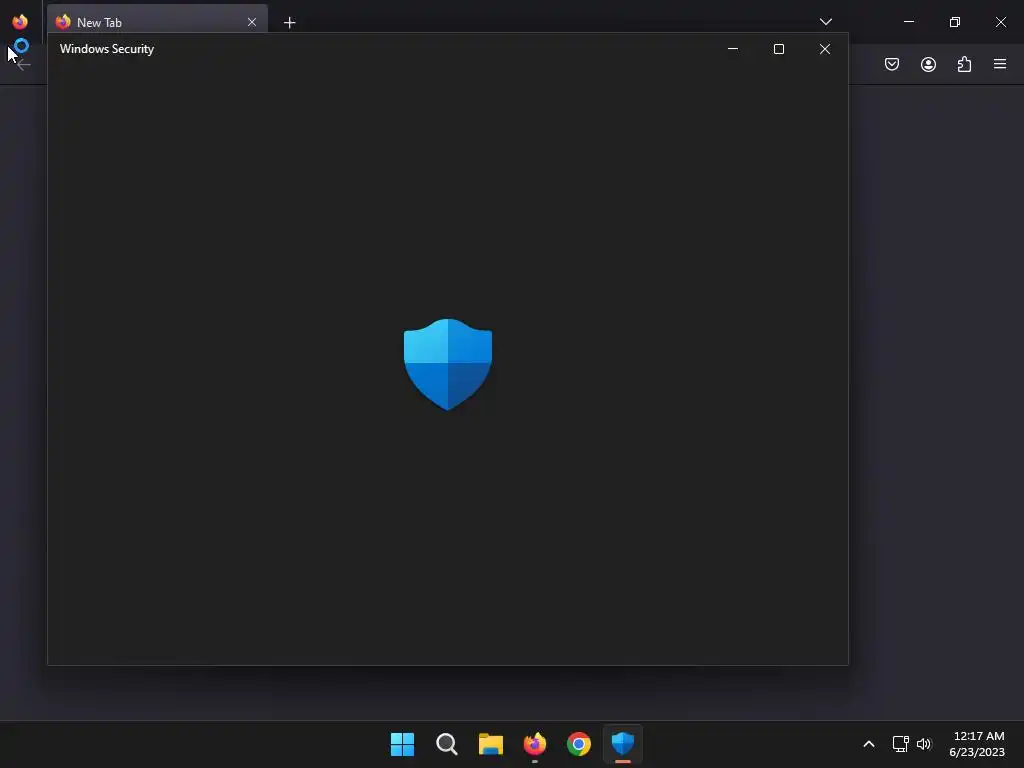Open Google Chrome from the taskbar

(579, 744)
